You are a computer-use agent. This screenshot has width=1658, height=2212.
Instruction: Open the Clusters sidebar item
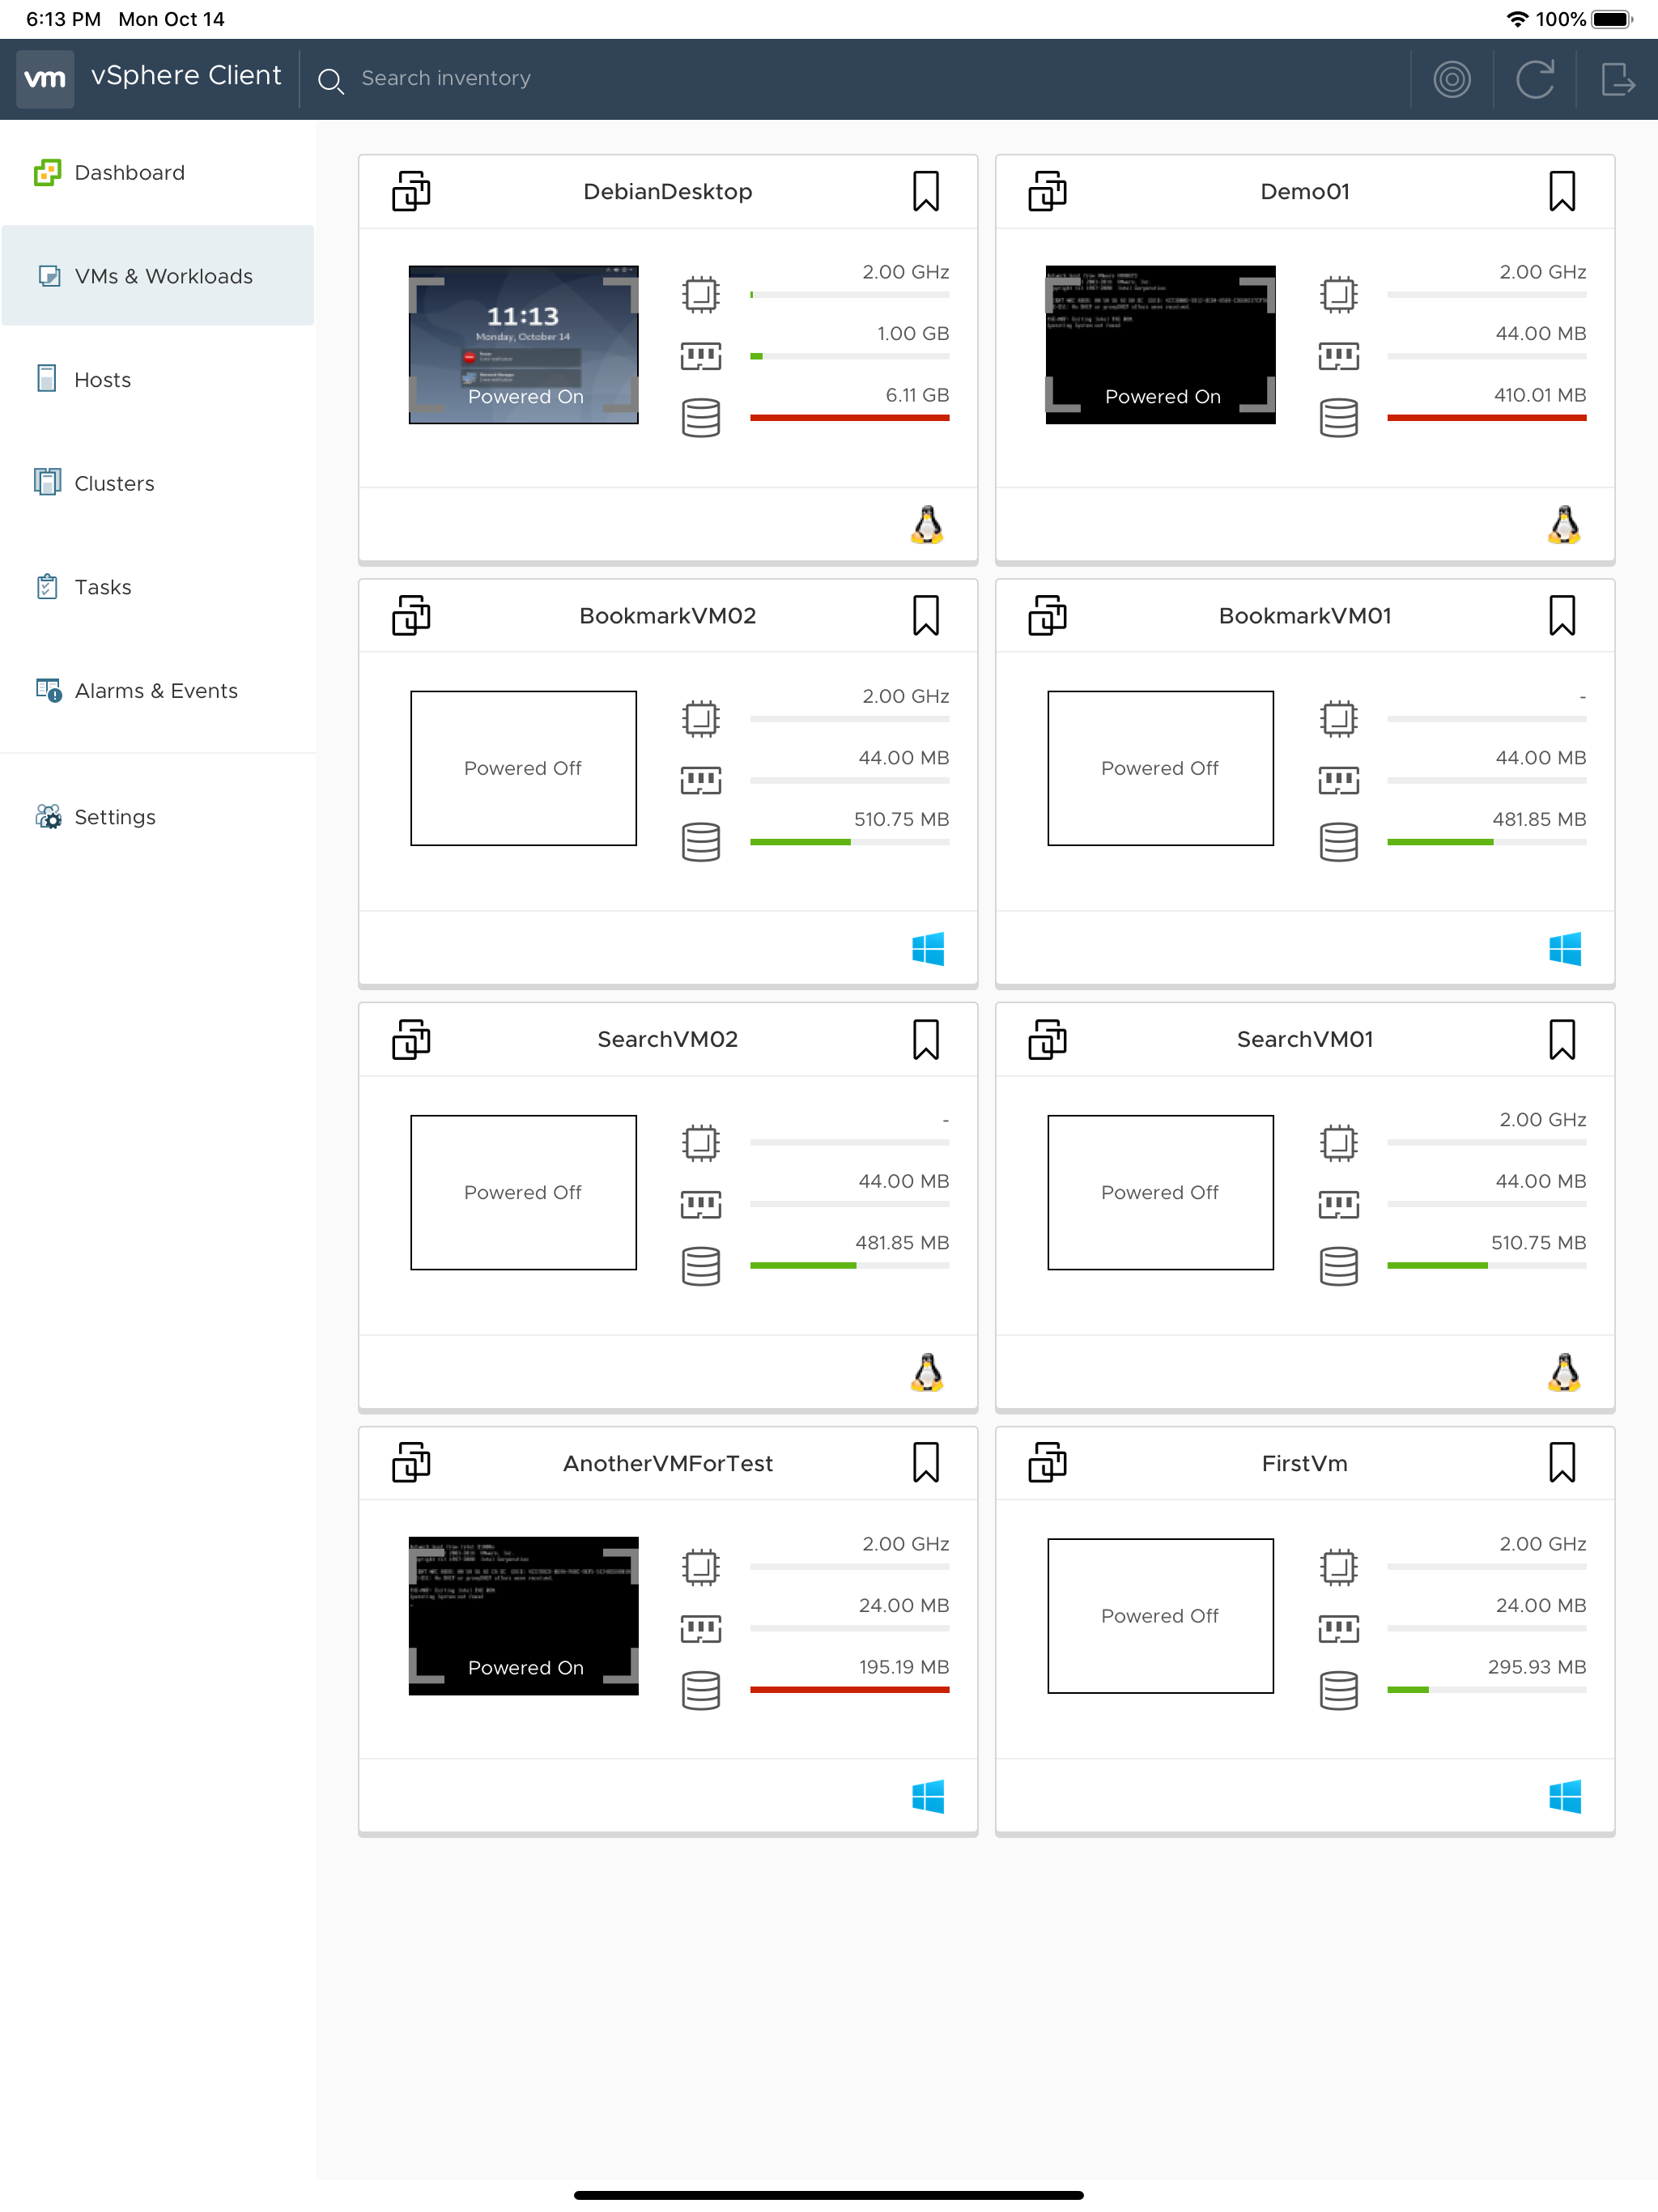click(114, 484)
